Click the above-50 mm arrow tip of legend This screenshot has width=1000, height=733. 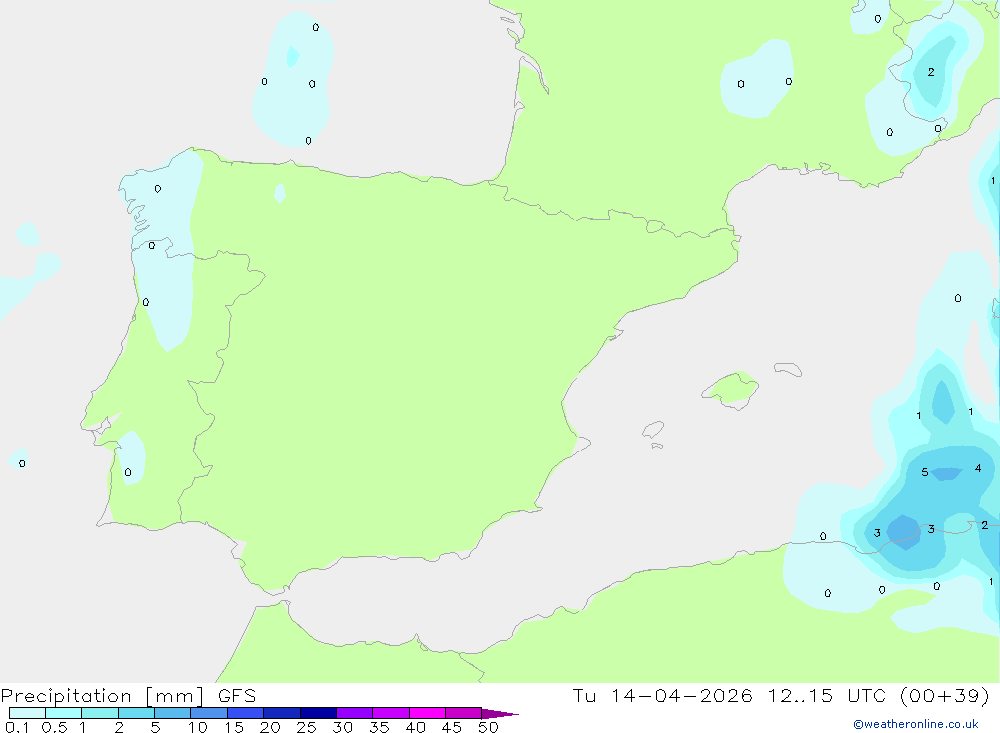pyautogui.click(x=500, y=713)
